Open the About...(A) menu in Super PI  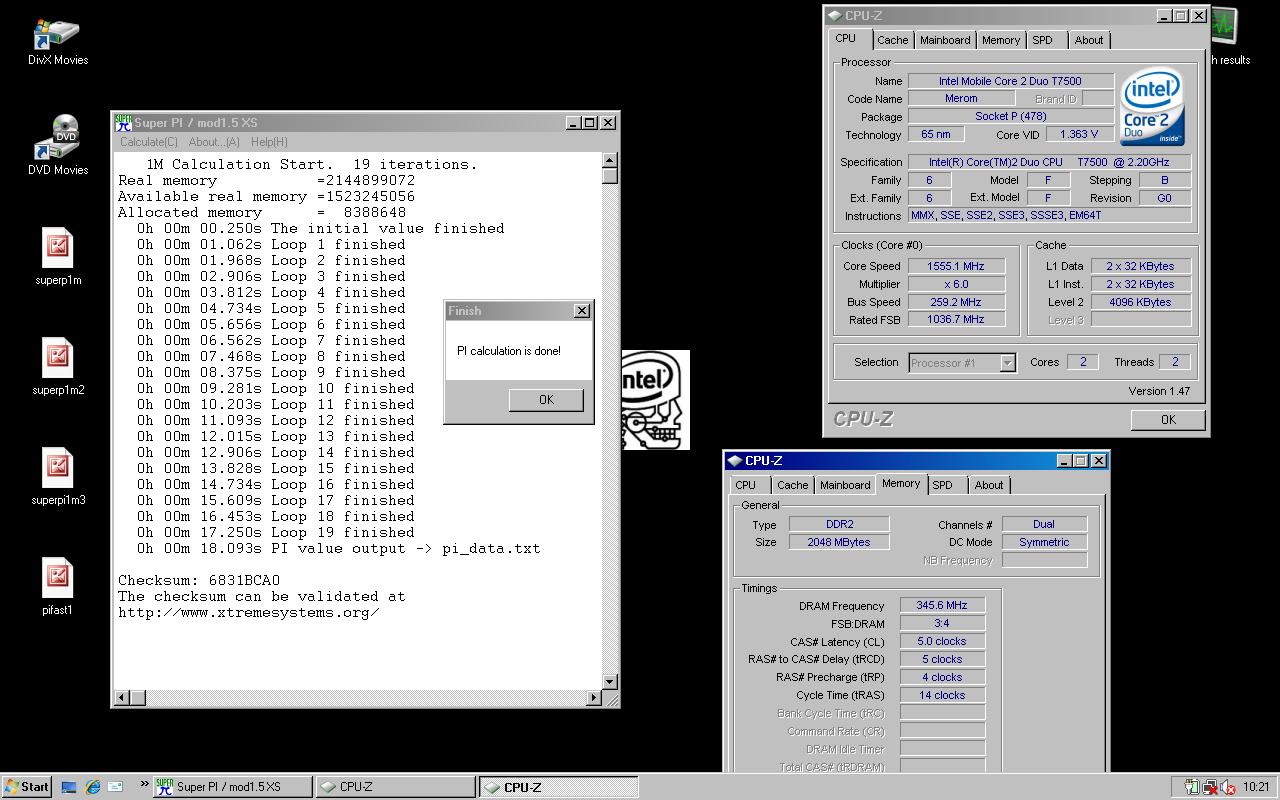[214, 142]
